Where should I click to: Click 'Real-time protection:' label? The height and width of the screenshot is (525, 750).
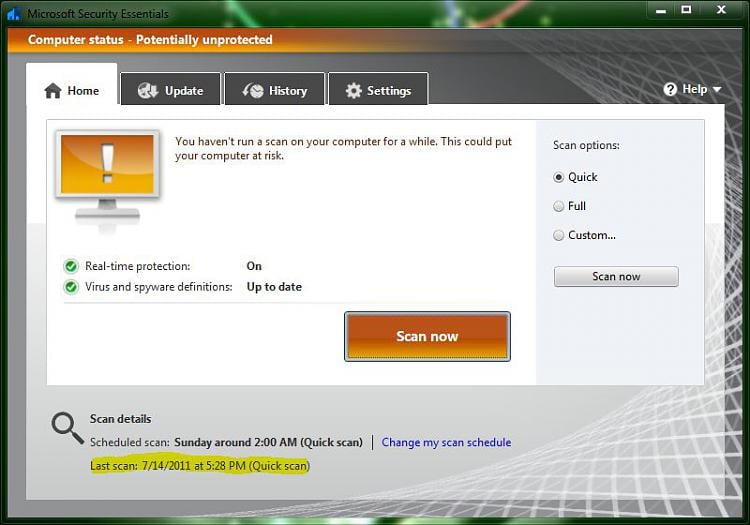[x=138, y=266]
